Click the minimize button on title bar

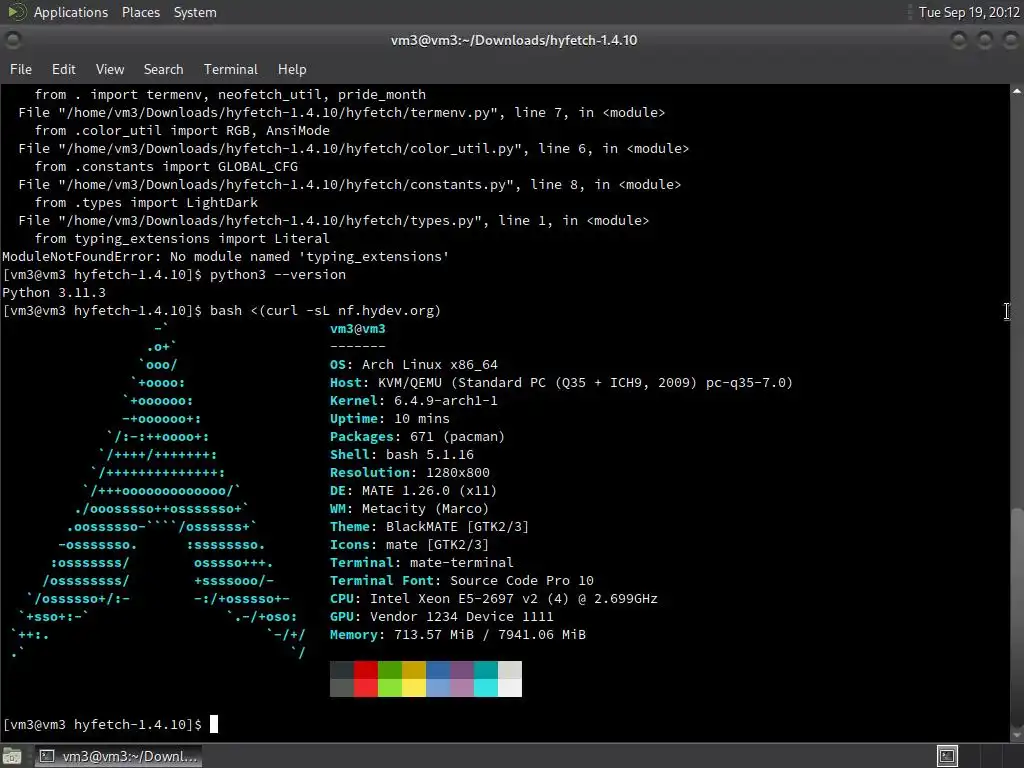pos(959,40)
